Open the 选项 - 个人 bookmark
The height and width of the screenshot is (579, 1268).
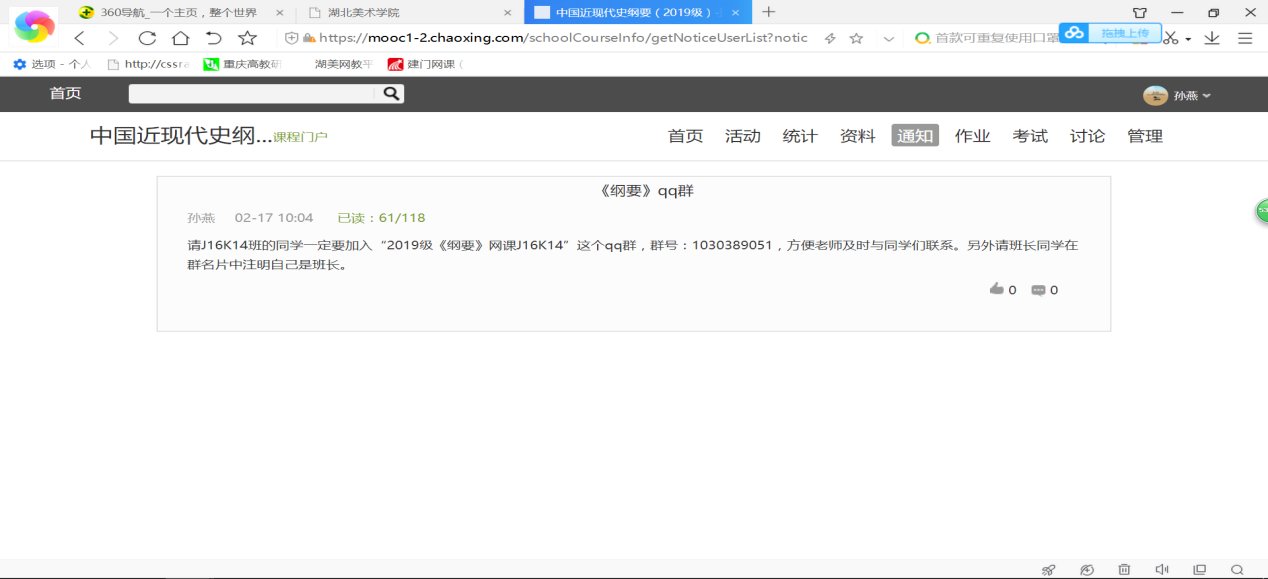tap(52, 64)
